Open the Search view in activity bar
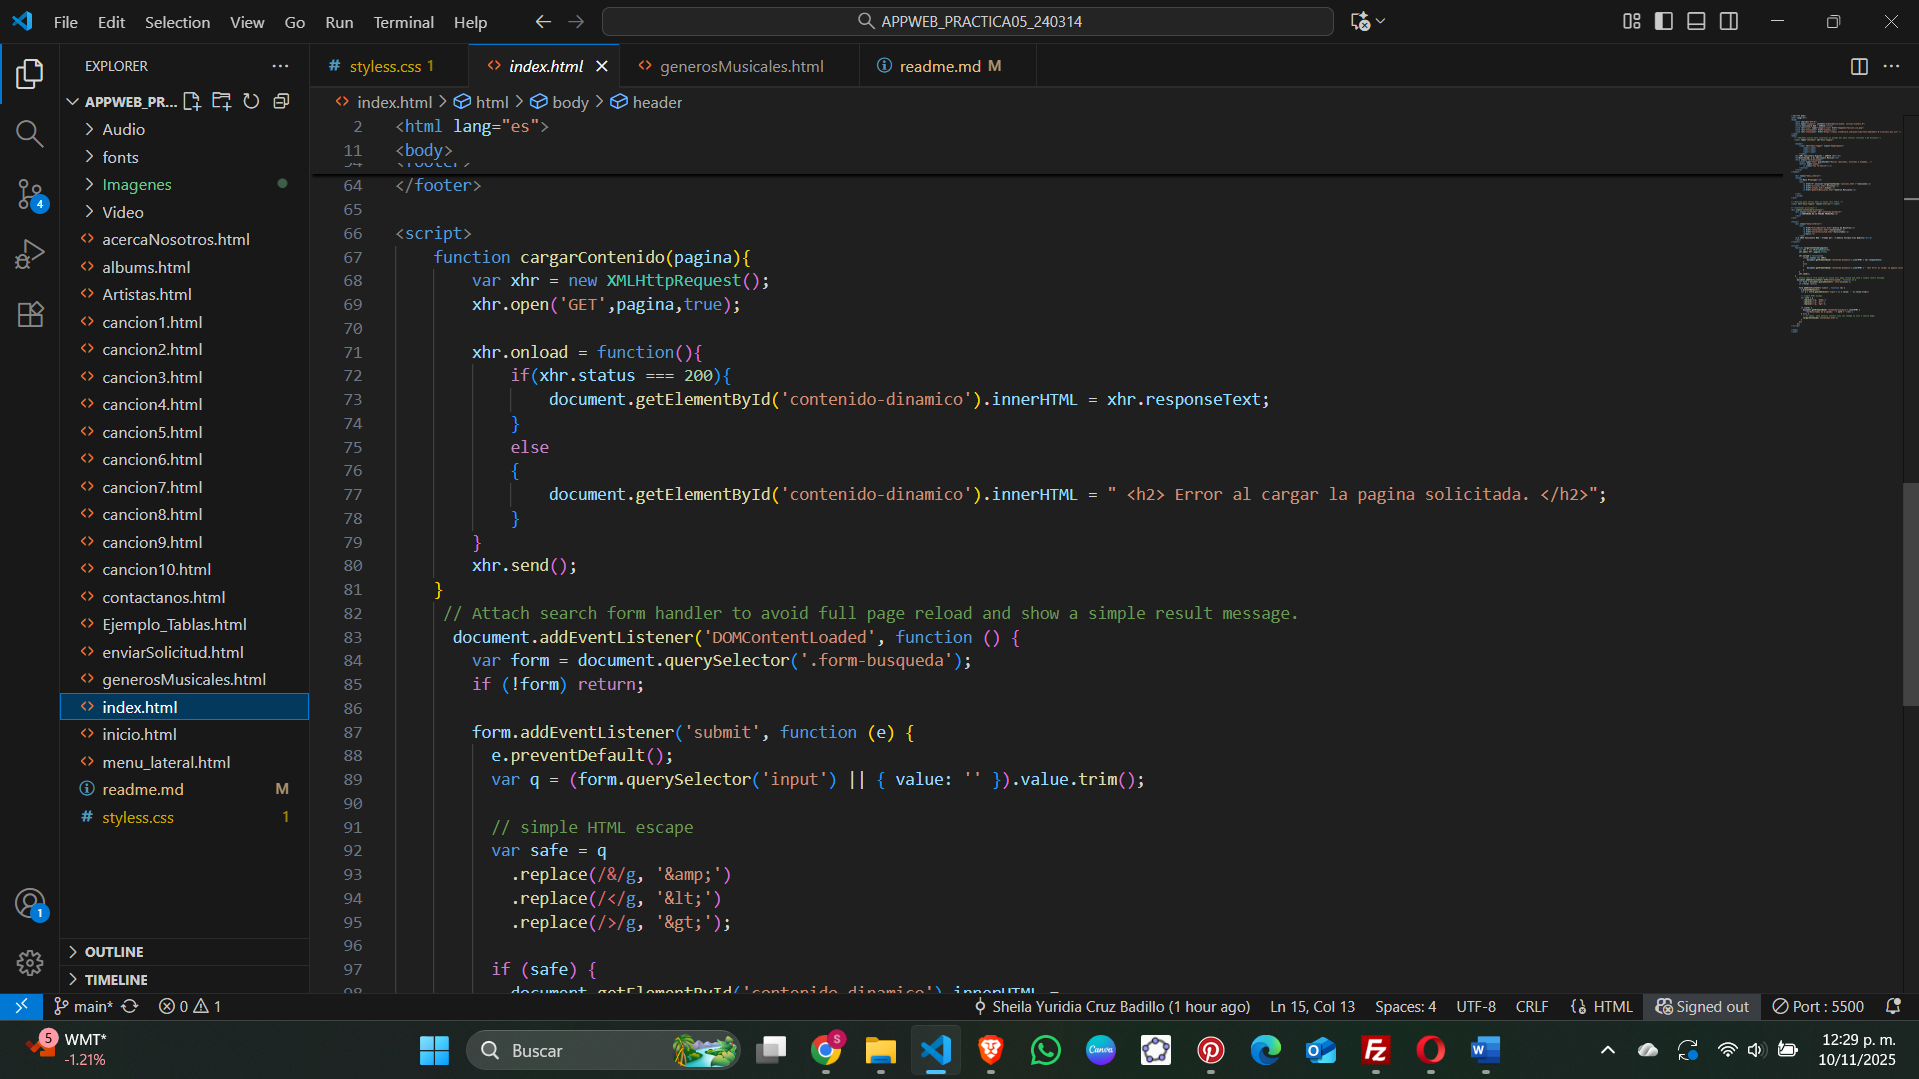The height and width of the screenshot is (1079, 1919). tap(30, 134)
